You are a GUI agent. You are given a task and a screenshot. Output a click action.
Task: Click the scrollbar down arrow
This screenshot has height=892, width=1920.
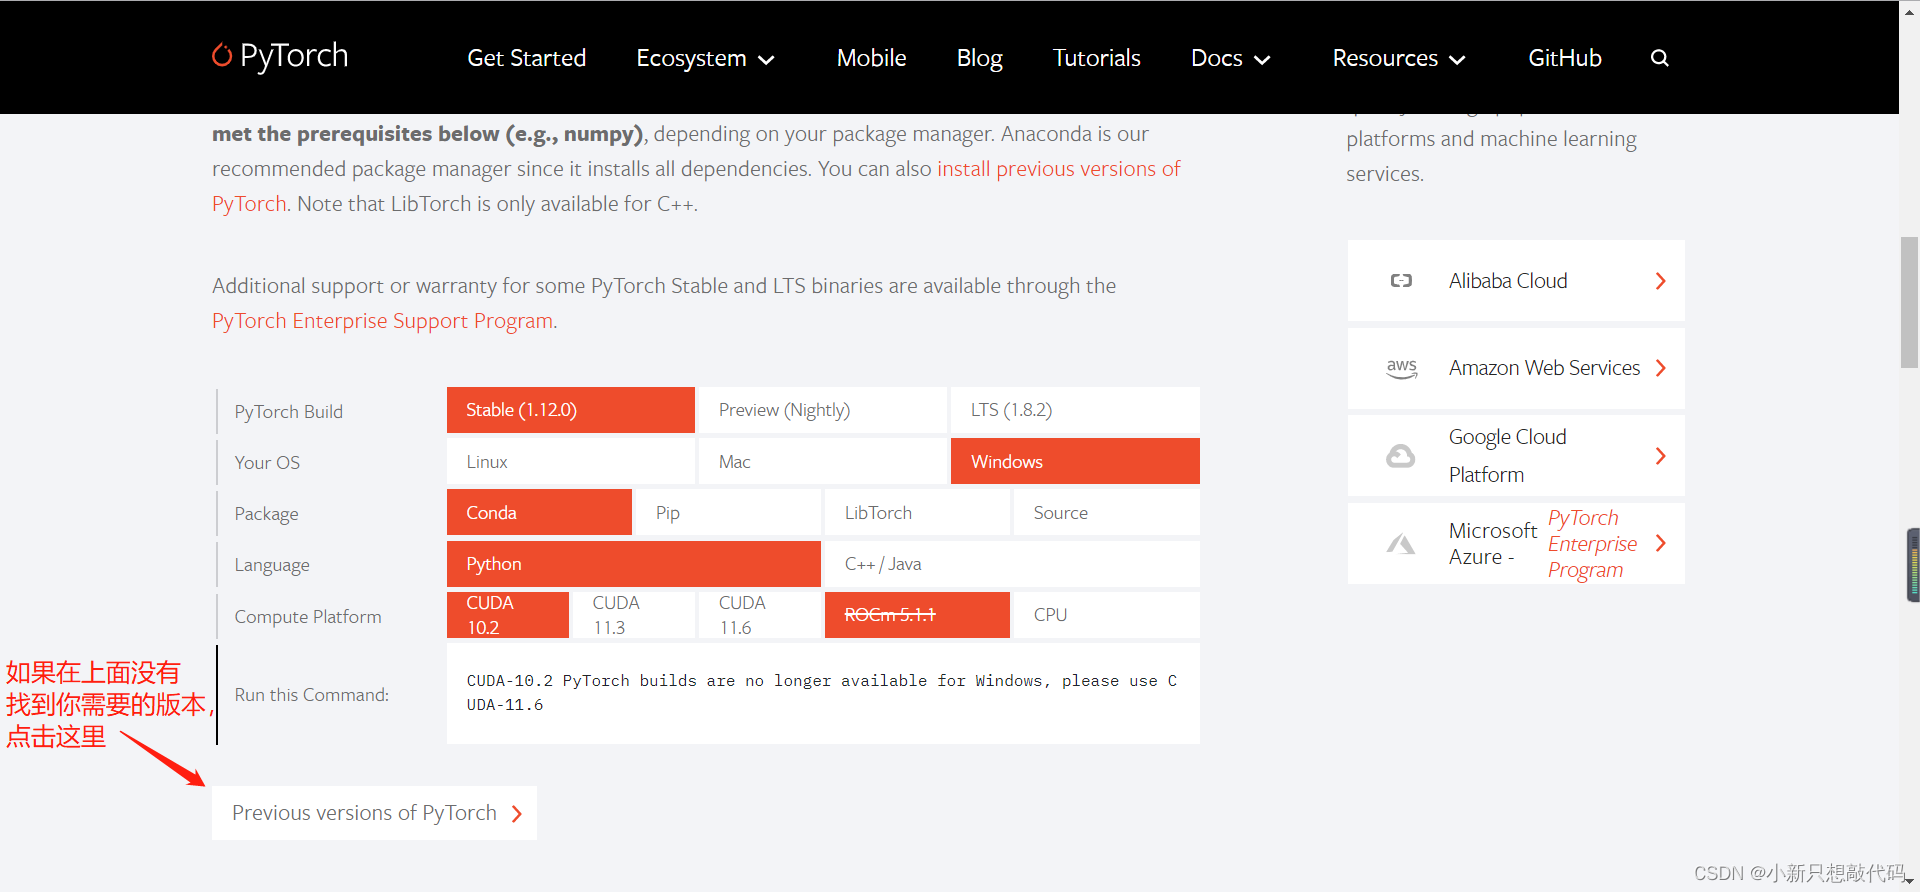[x=1909, y=881]
